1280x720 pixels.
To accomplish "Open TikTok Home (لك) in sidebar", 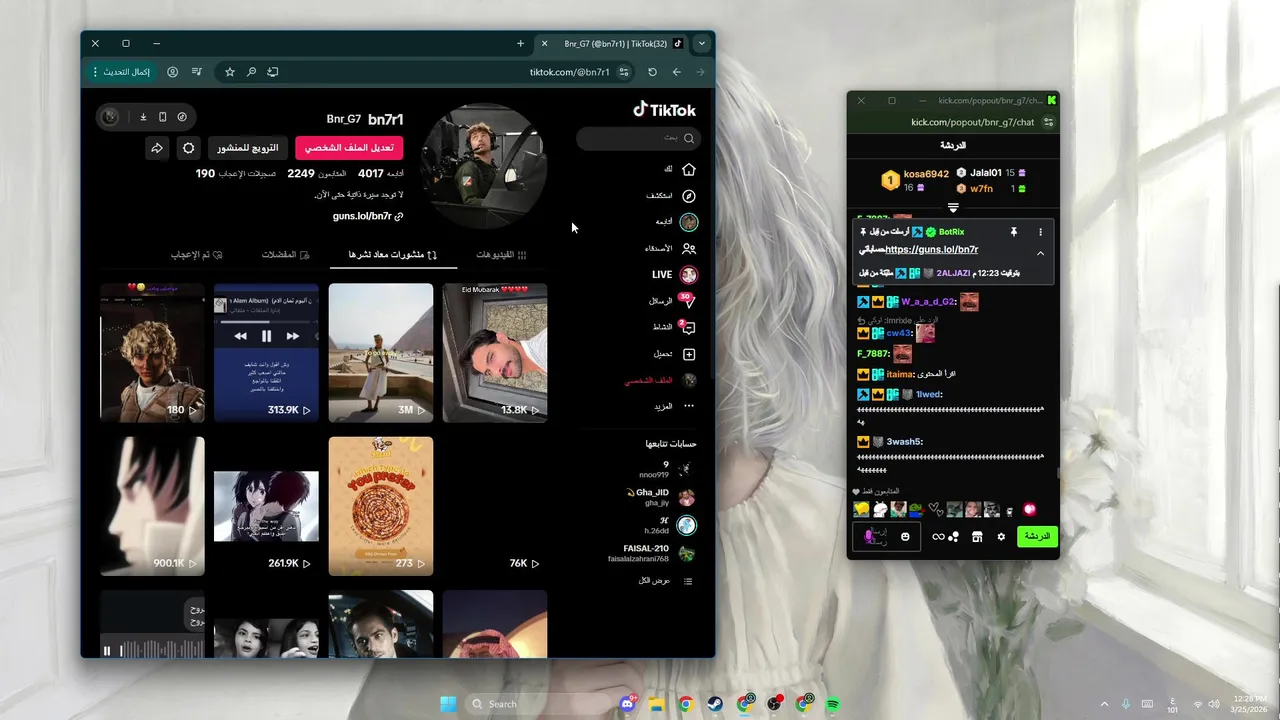I will click(679, 169).
